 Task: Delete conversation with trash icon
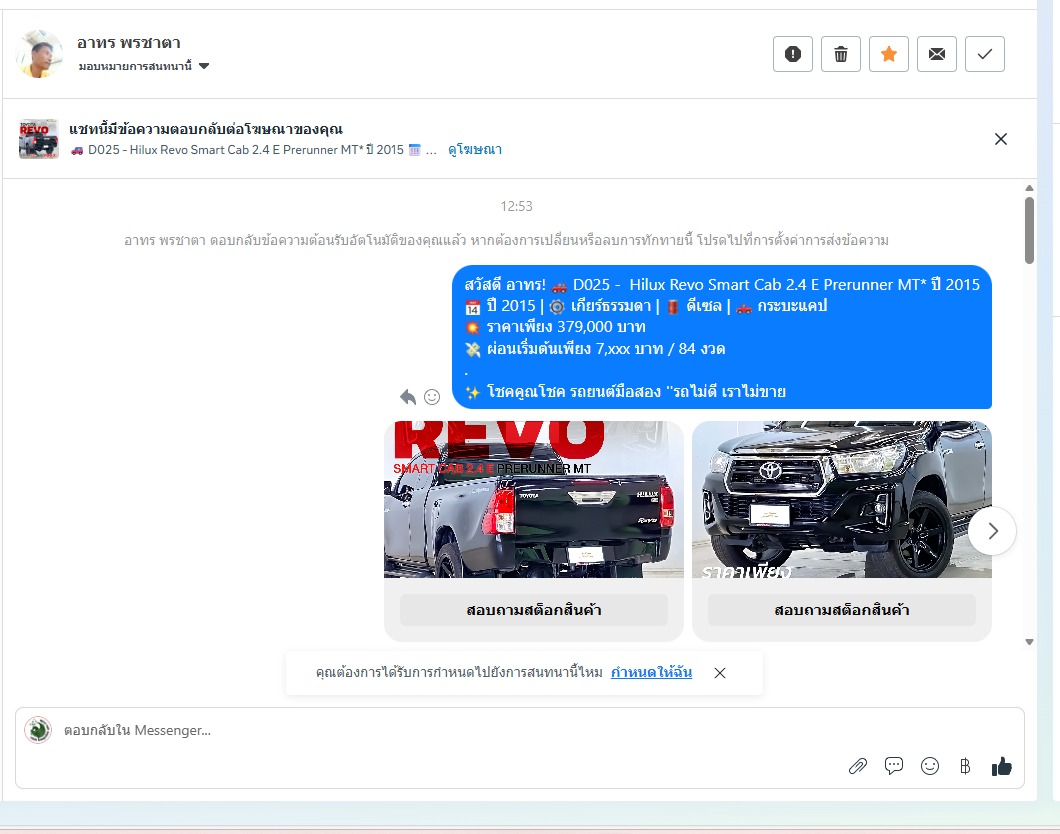pos(840,54)
